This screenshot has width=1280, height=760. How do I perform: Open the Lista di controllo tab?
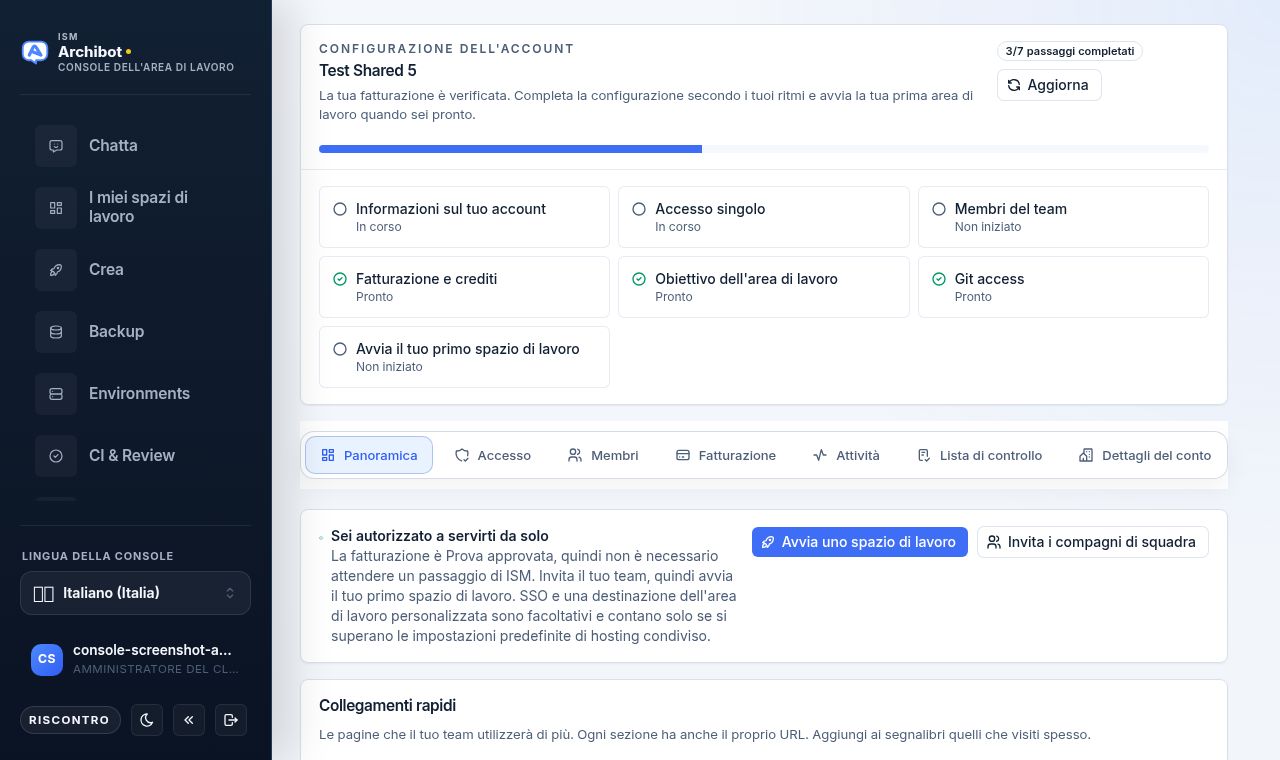pos(980,455)
